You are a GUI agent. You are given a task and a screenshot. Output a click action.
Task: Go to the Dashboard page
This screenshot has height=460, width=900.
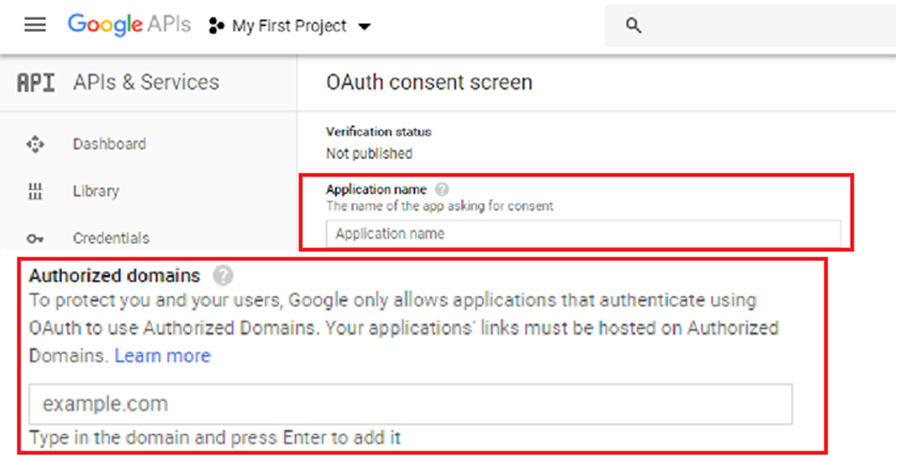[x=109, y=144]
